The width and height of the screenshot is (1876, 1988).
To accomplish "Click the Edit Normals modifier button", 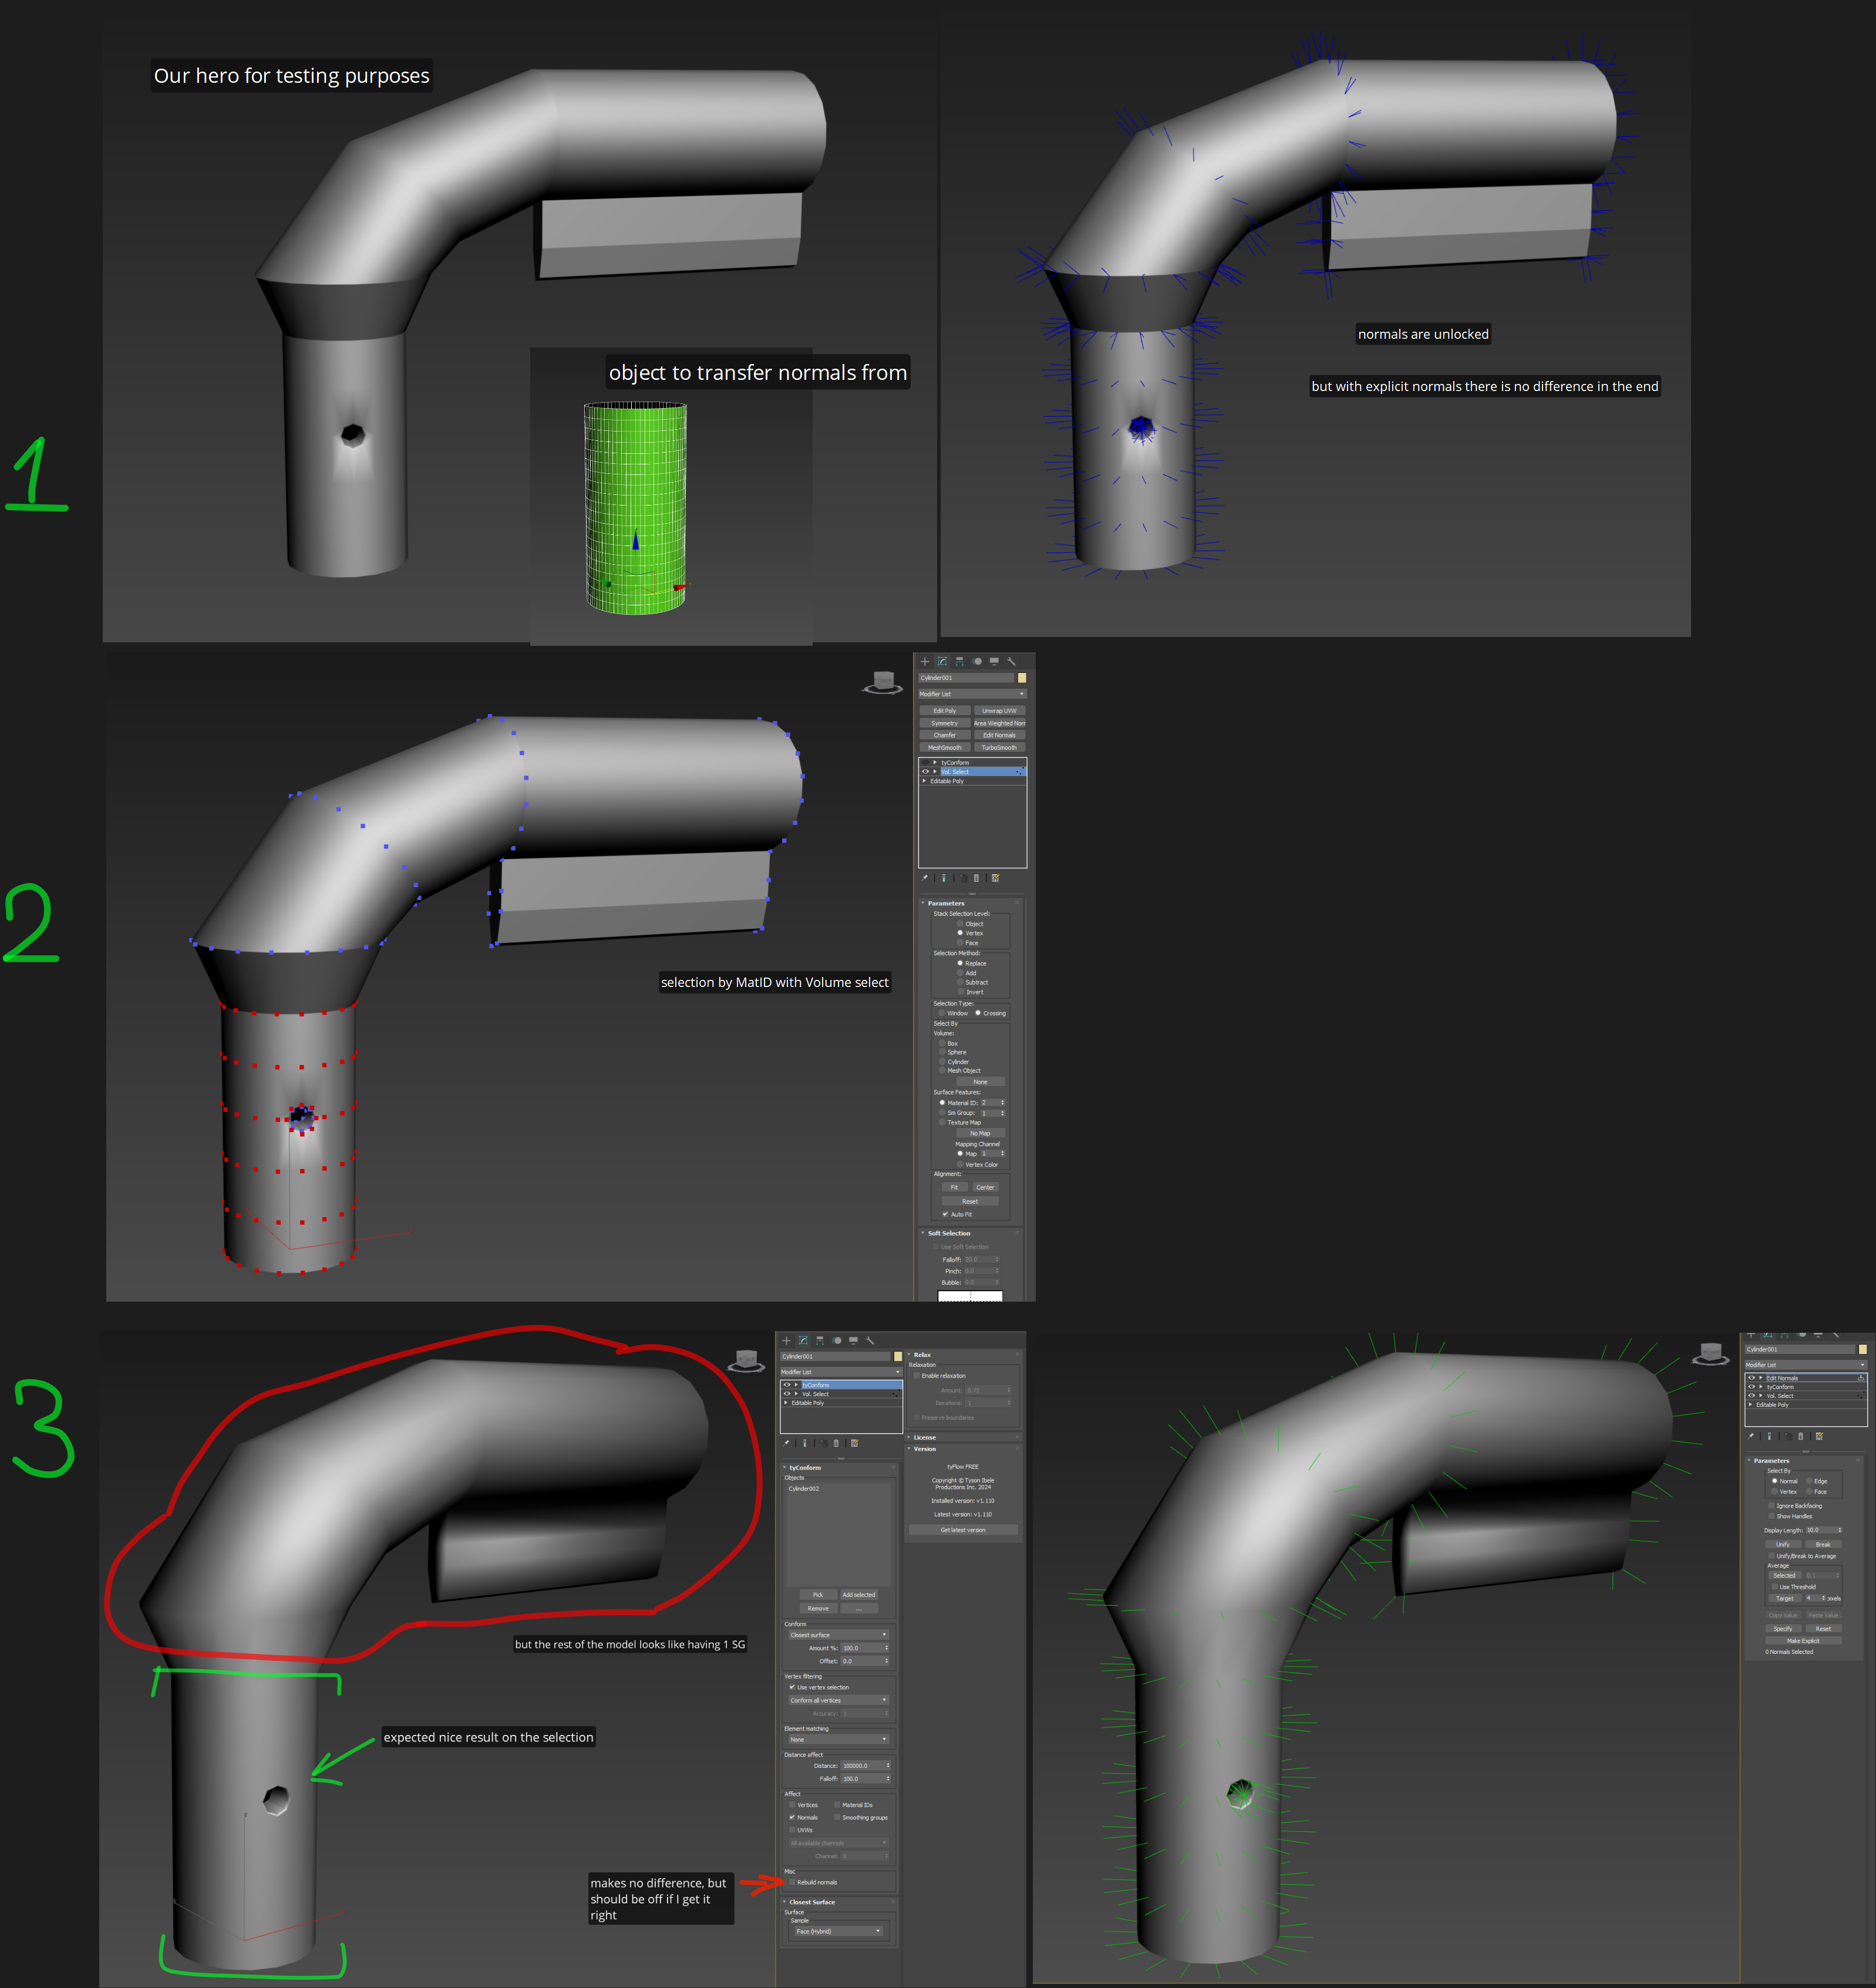I will [999, 735].
